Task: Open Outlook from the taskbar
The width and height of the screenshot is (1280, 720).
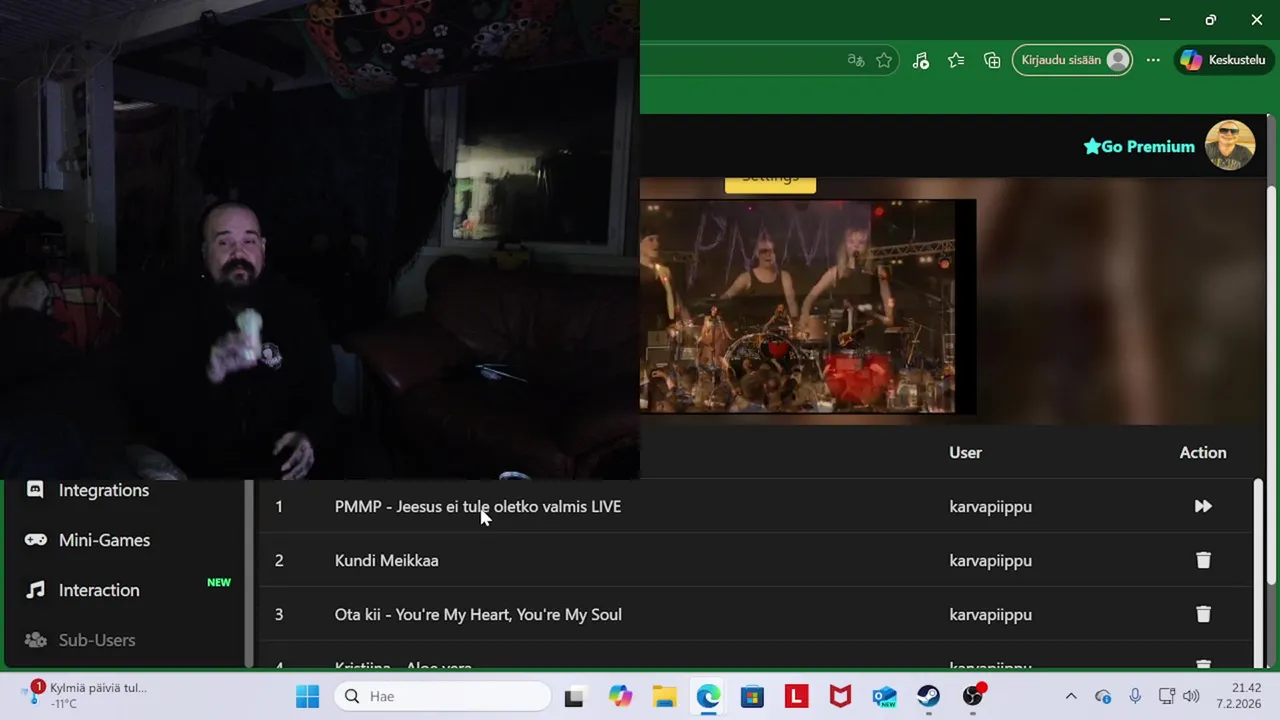Action: [x=884, y=696]
